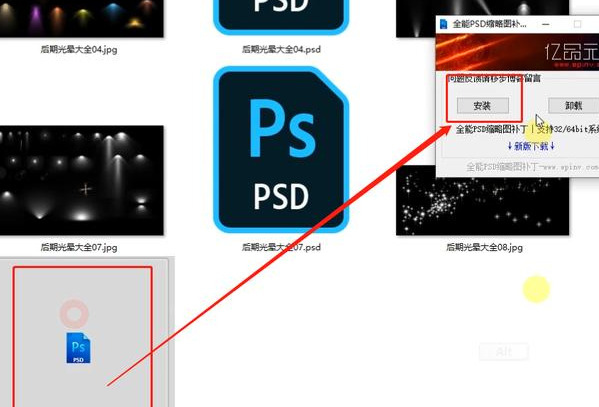Click the 全能PSD缩略图补丁 support 32/64bit description text
This screenshot has height=407, width=599.
coord(527,129)
